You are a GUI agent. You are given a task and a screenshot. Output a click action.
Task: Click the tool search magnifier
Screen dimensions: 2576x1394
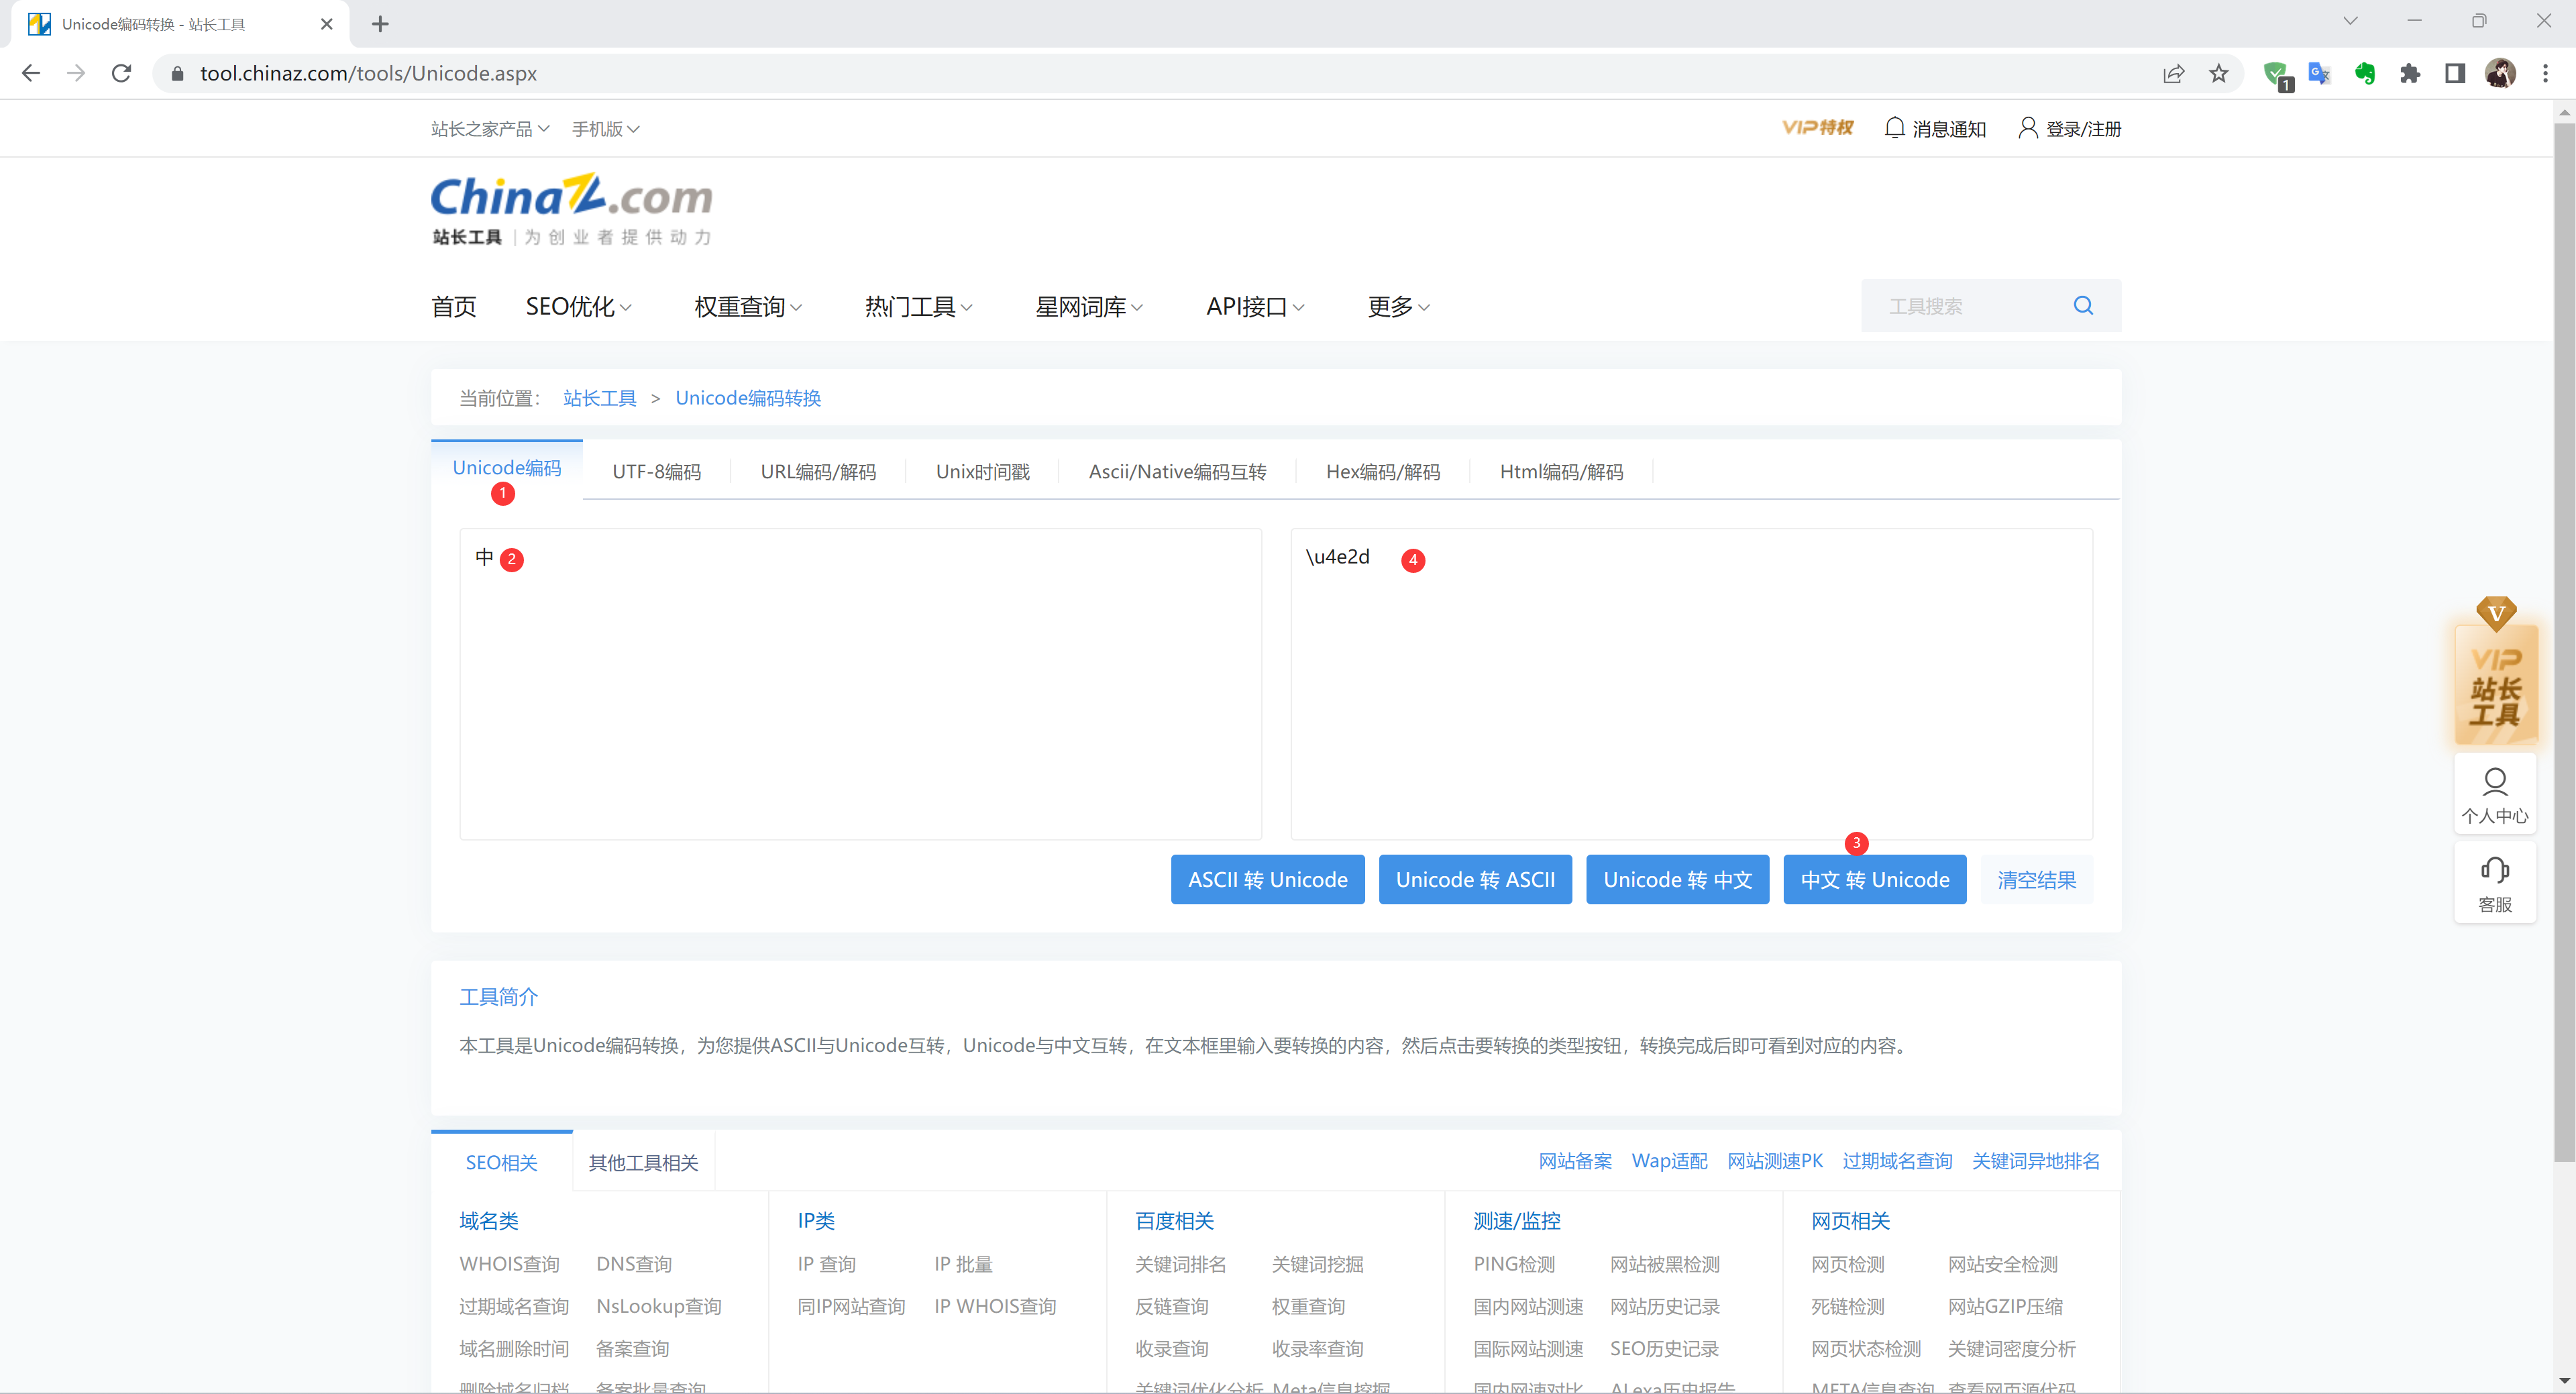click(x=2083, y=305)
